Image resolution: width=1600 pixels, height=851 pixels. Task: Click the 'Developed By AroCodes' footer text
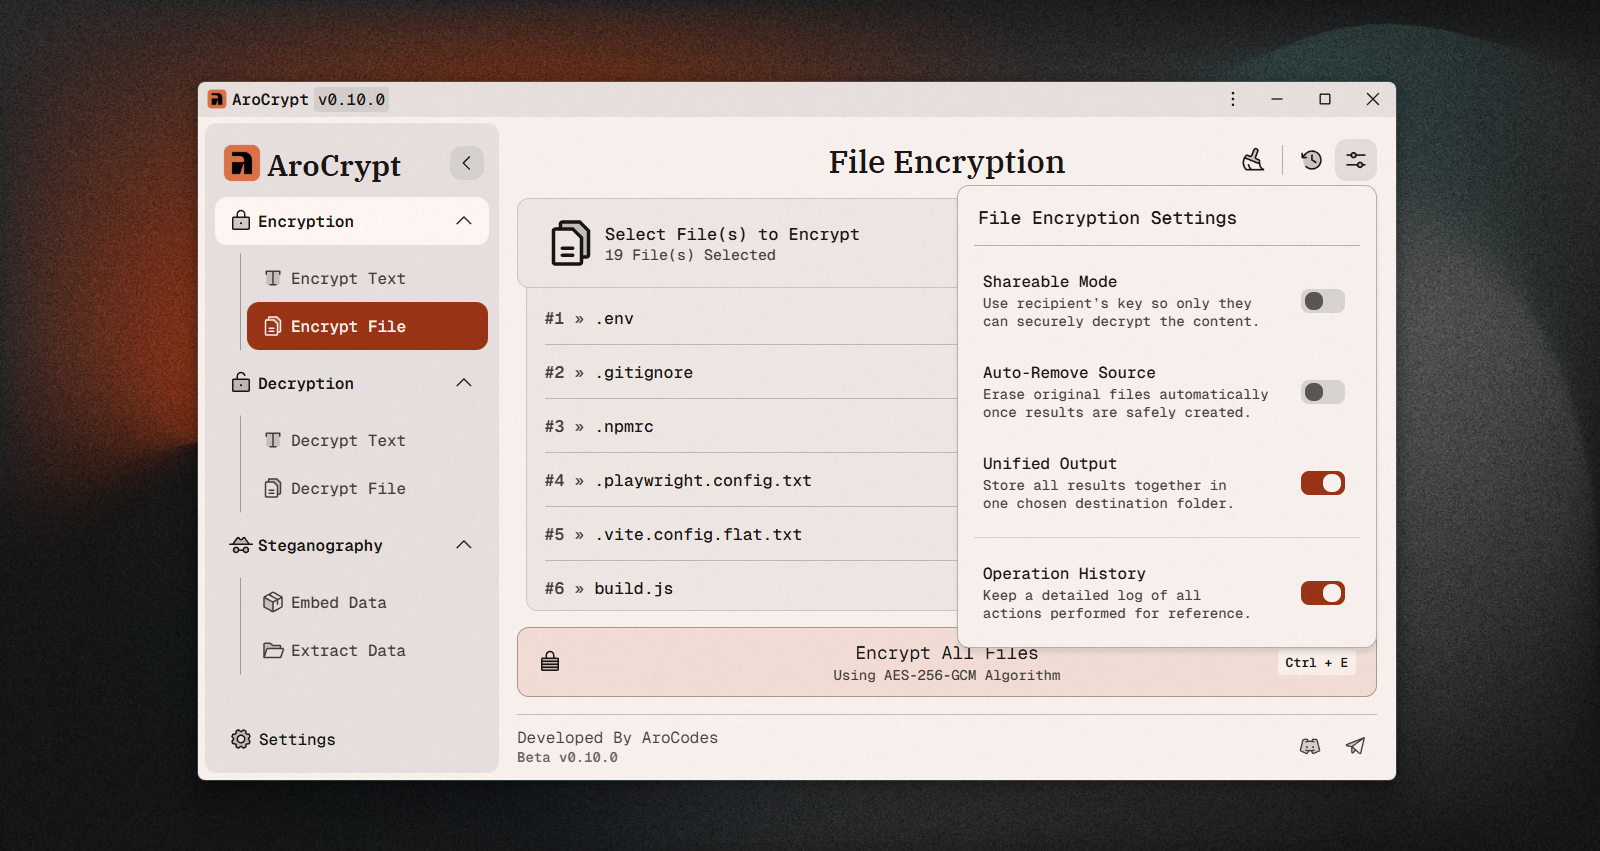(x=617, y=738)
